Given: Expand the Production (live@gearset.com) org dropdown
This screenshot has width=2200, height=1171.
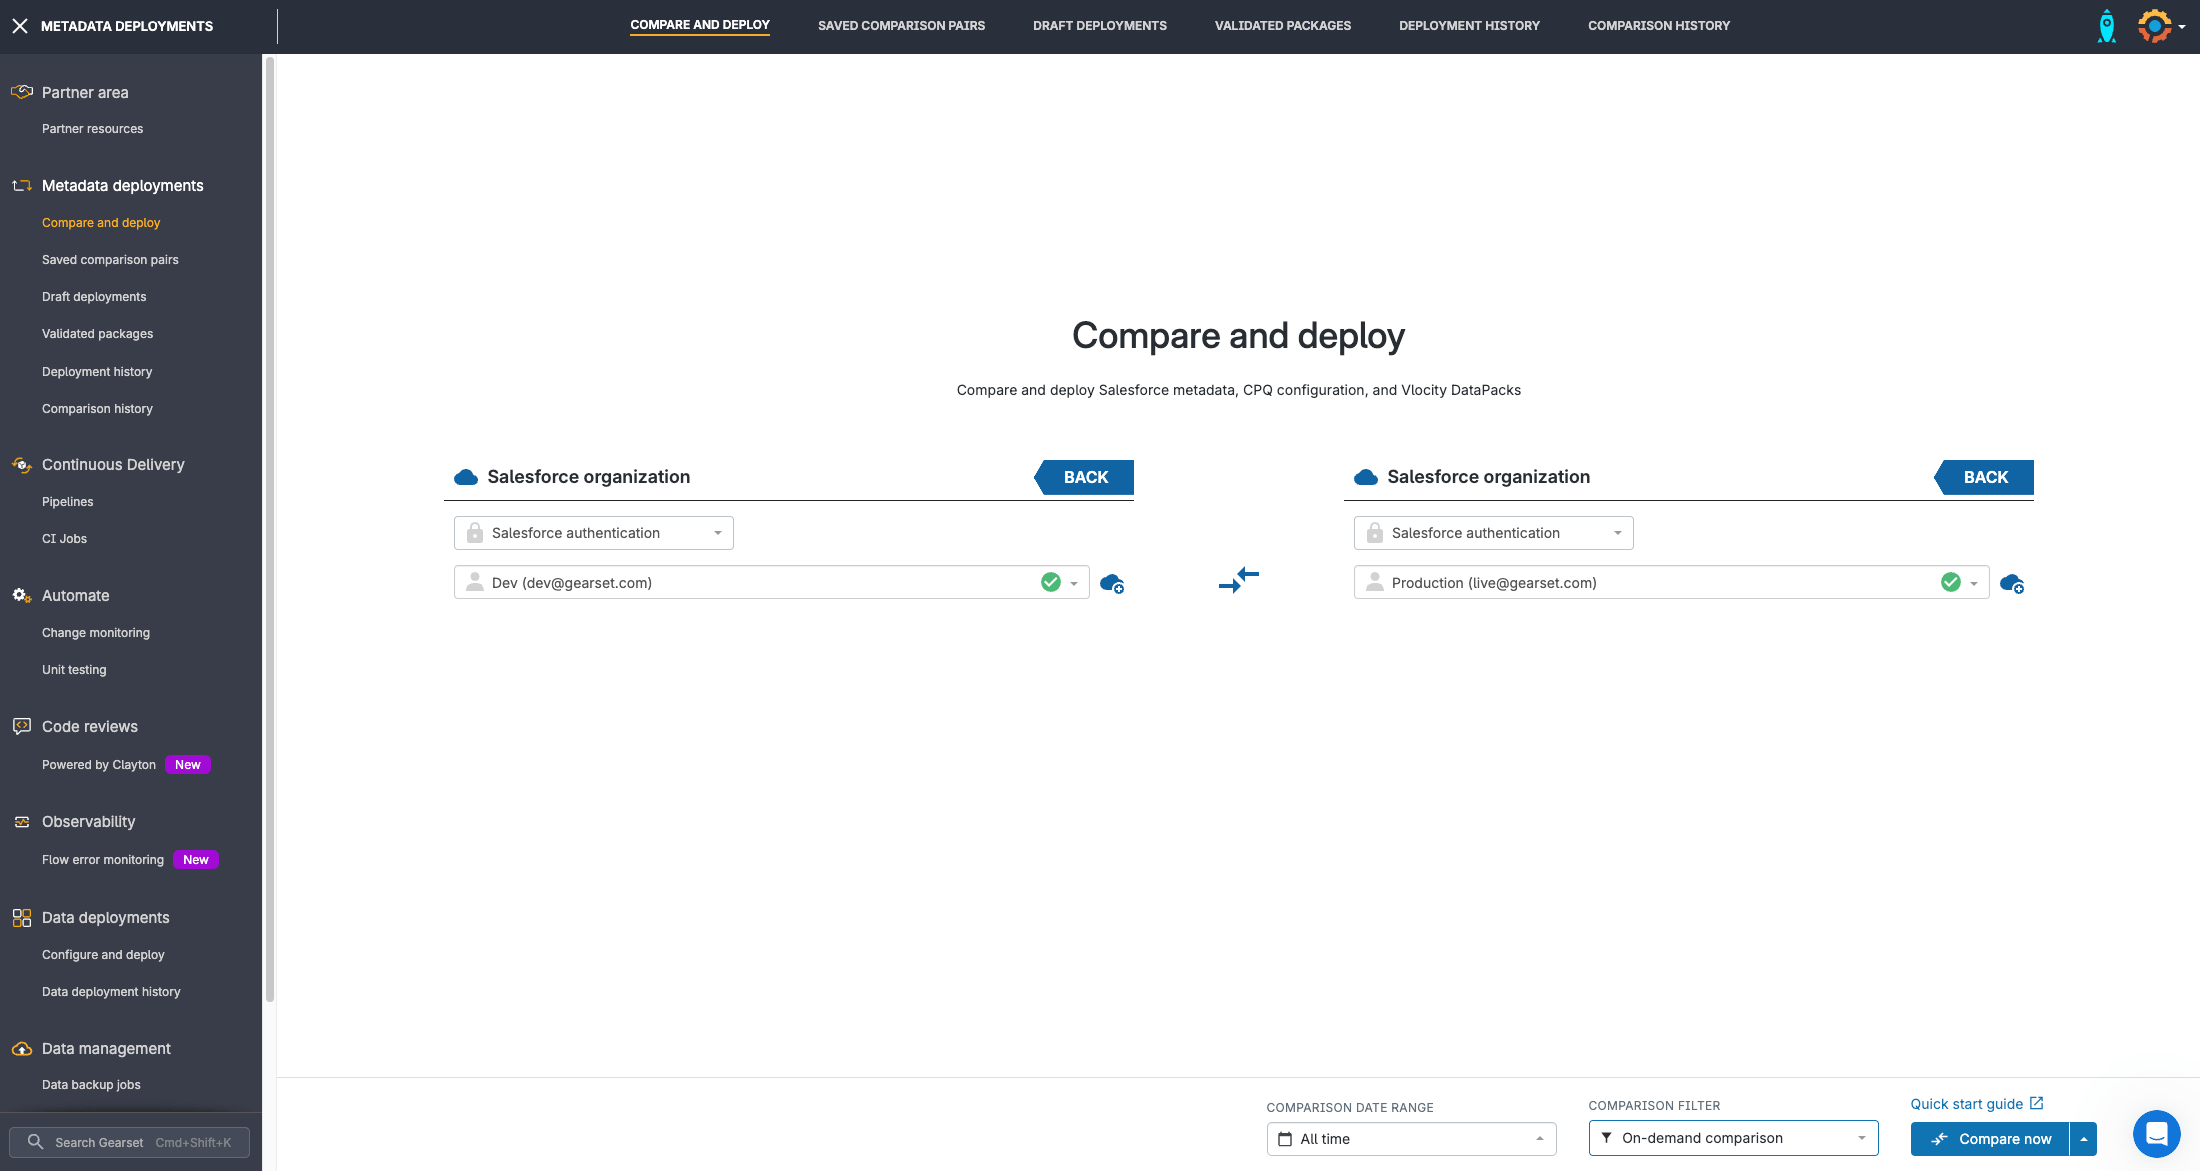Looking at the screenshot, I should (1974, 583).
